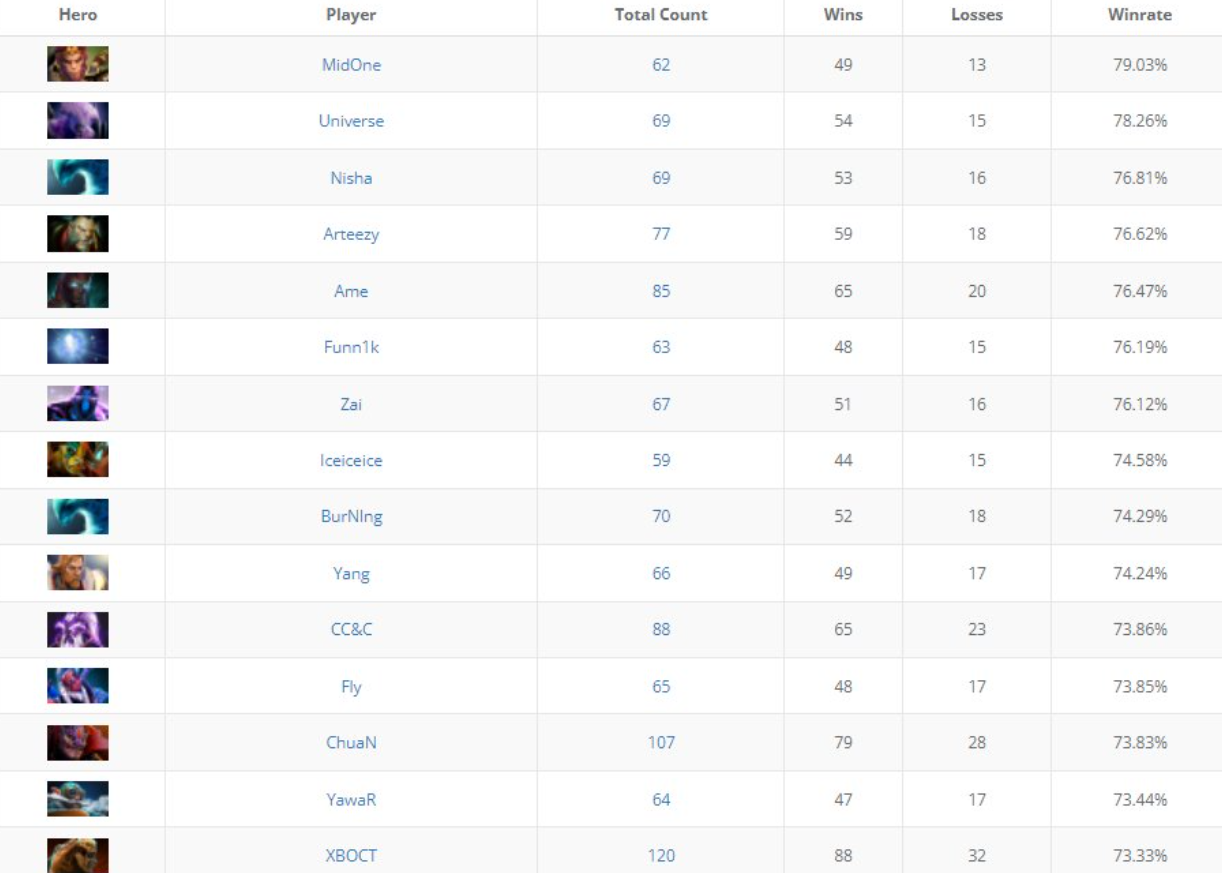The width and height of the screenshot is (1222, 873).
Task: Click the hero icon in MidOne's row
Action: [x=77, y=65]
